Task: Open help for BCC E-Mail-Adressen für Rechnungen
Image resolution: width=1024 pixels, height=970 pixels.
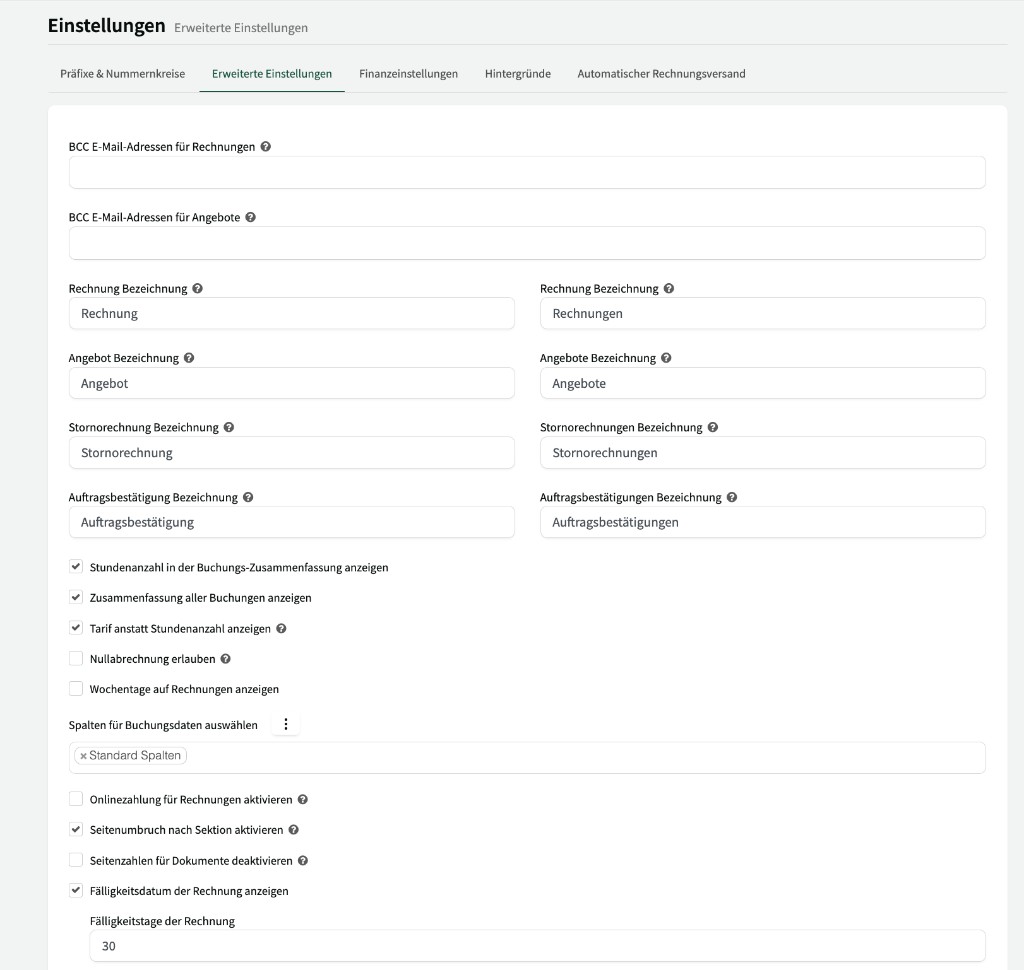Action: (264, 146)
